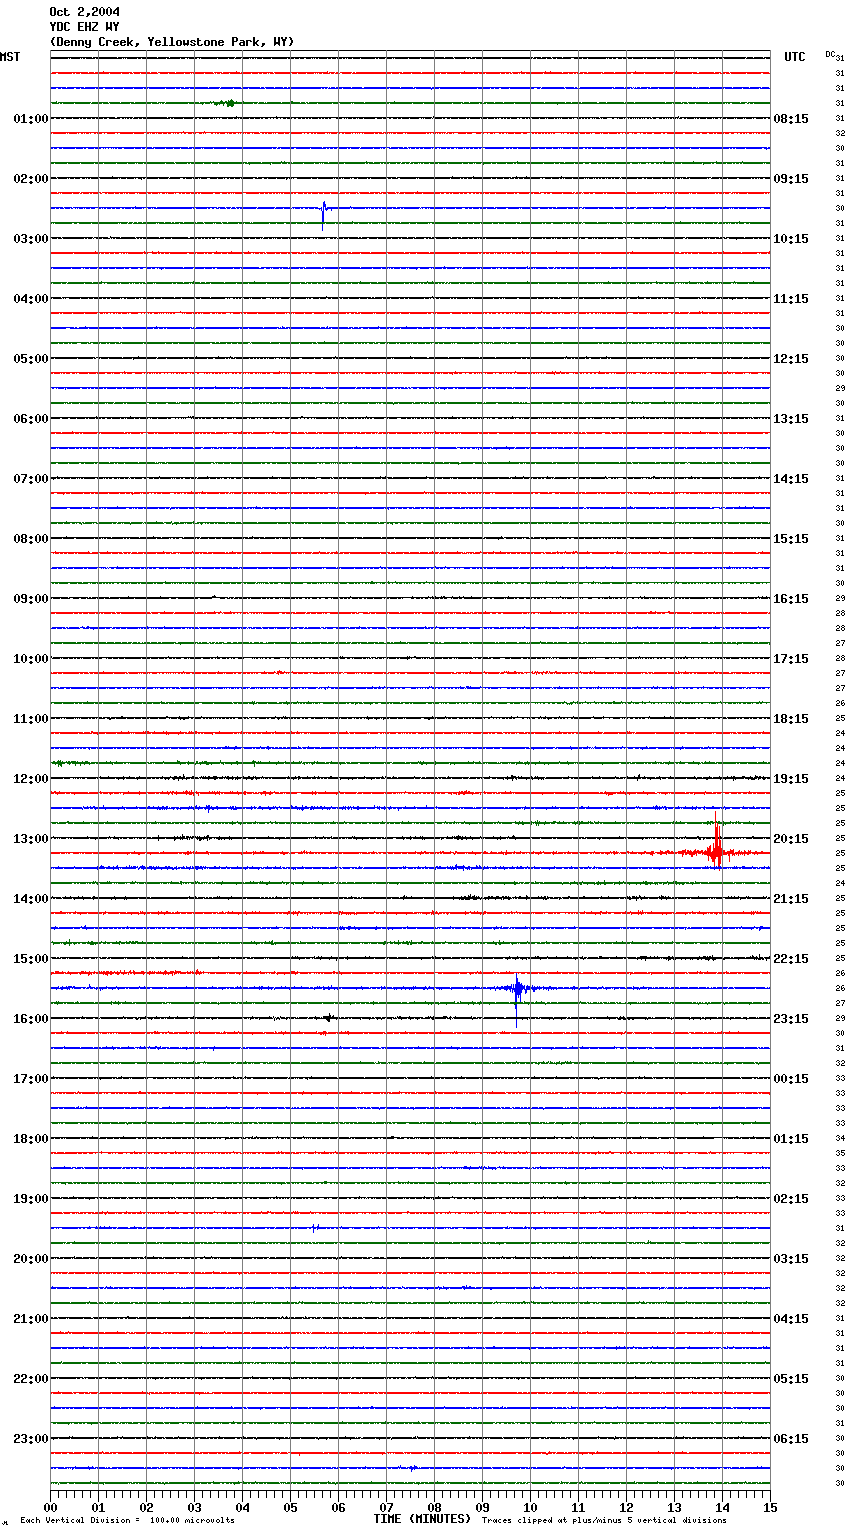This screenshot has width=850, height=1534.
Task: Click the '22:15' UTC time label
Action: pos(791,959)
